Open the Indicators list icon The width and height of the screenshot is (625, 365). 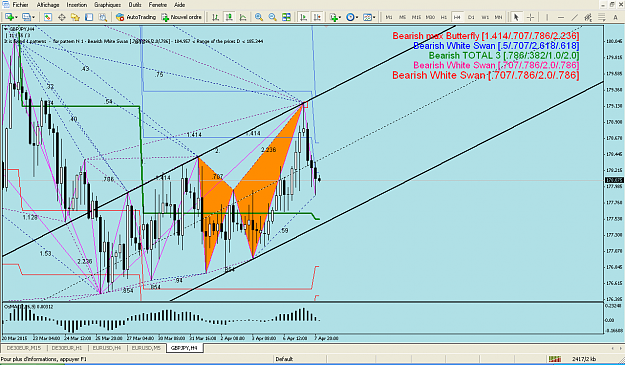click(333, 17)
